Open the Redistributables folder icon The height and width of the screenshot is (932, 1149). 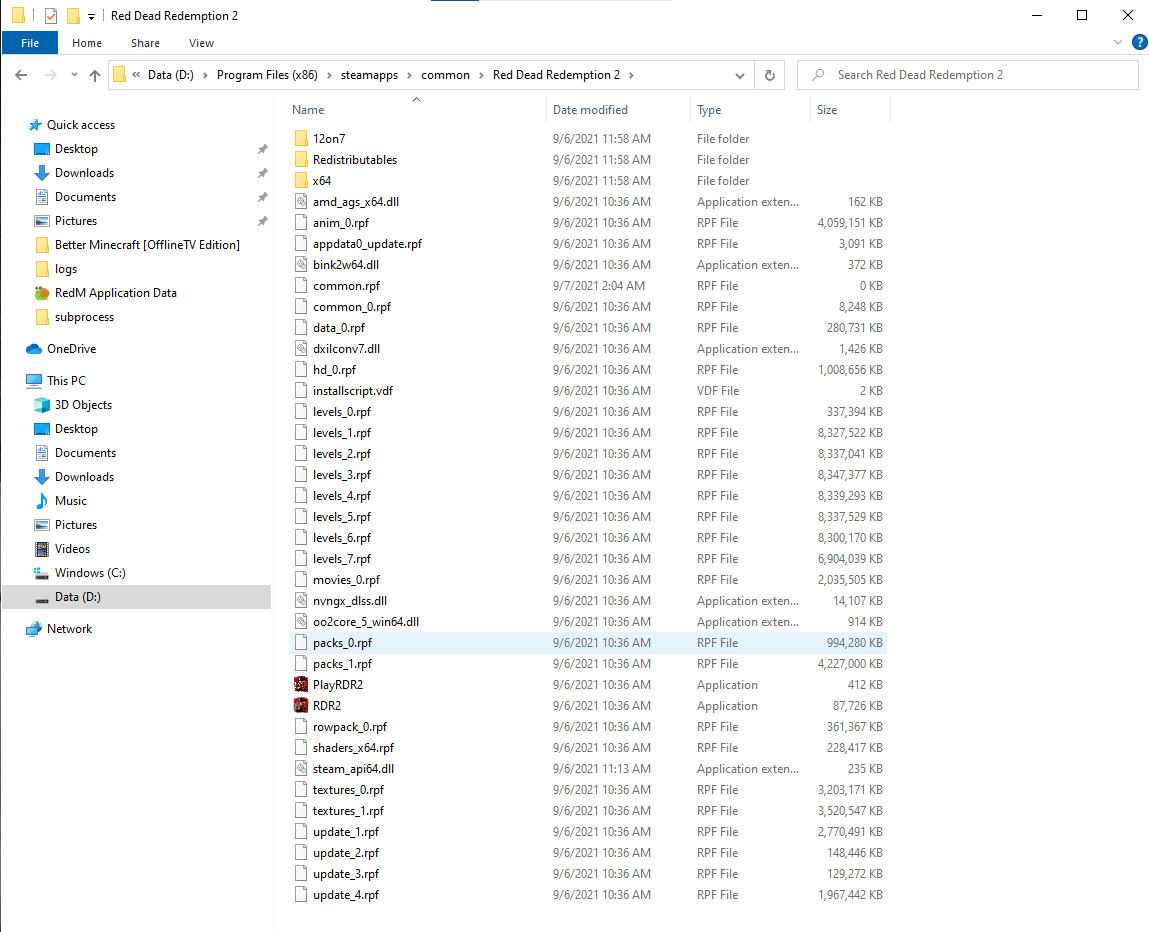(303, 159)
